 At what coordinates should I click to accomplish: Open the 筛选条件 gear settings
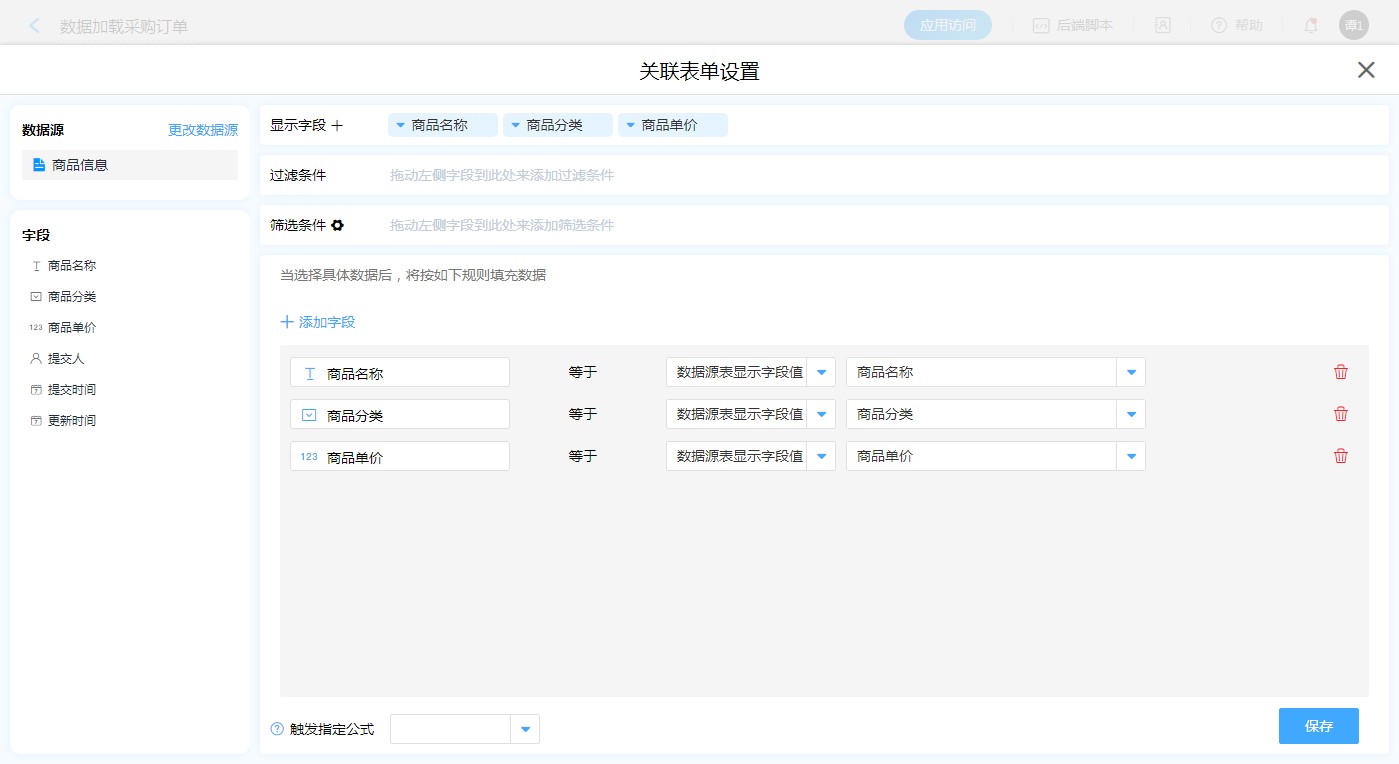[x=338, y=226]
